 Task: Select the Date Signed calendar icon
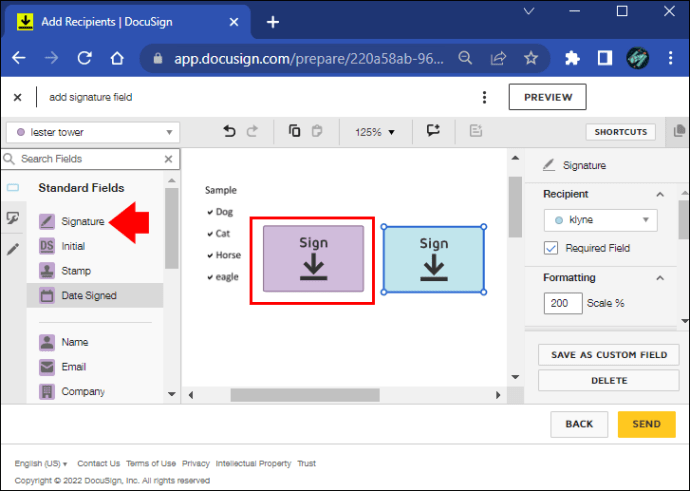click(47, 295)
